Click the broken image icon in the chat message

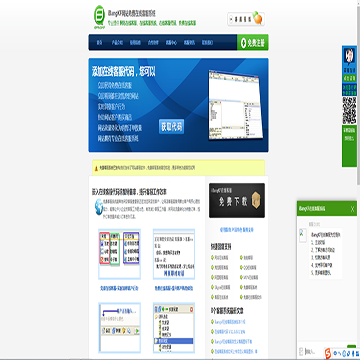pyautogui.click(x=302, y=235)
